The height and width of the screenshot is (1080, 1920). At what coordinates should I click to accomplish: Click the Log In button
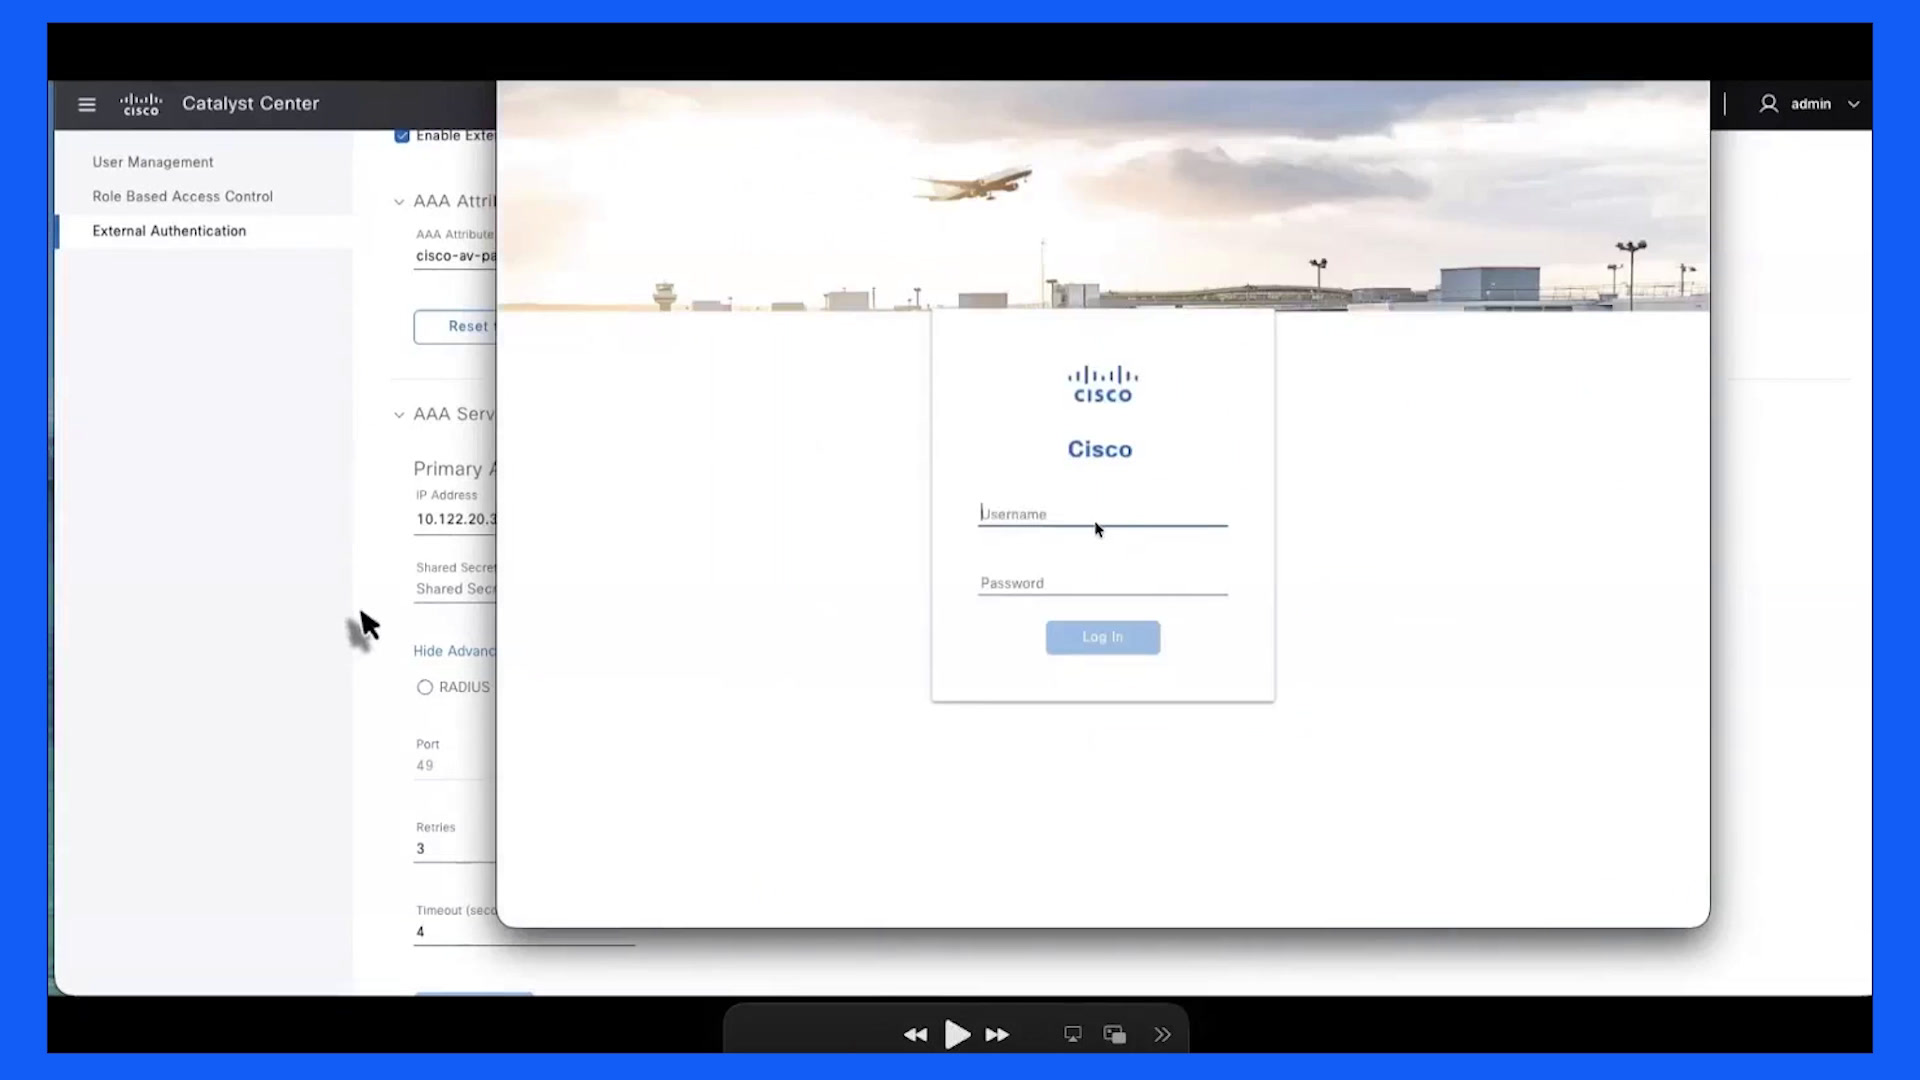1103,637
